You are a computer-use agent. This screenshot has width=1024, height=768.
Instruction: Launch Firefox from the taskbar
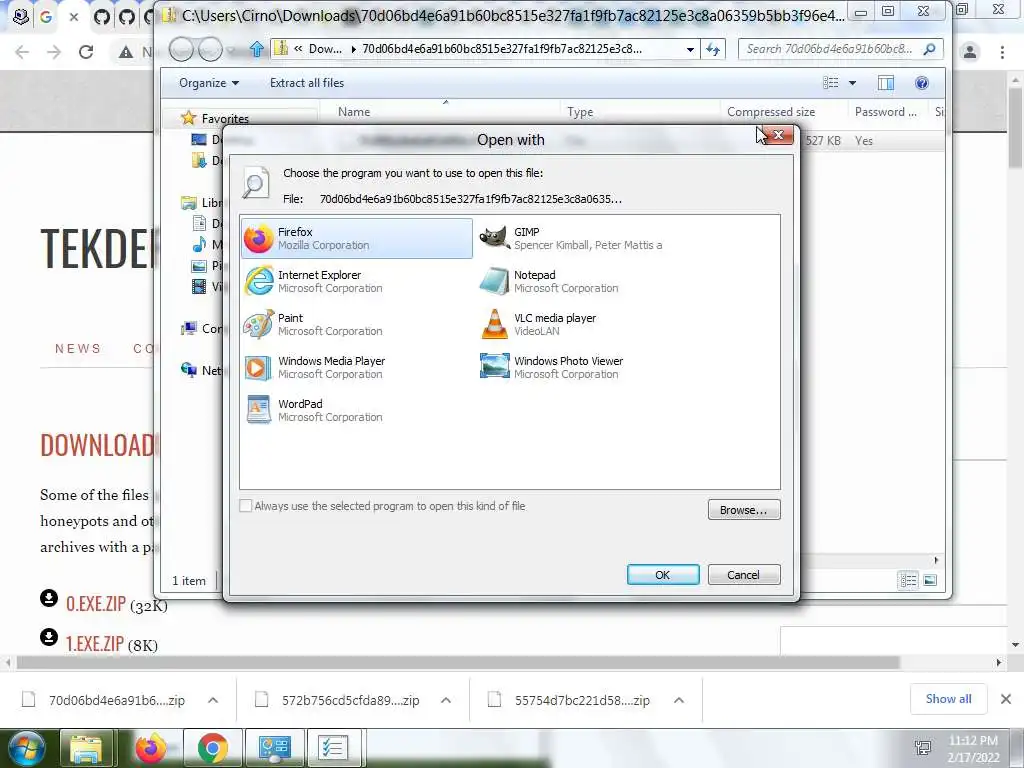[150, 748]
